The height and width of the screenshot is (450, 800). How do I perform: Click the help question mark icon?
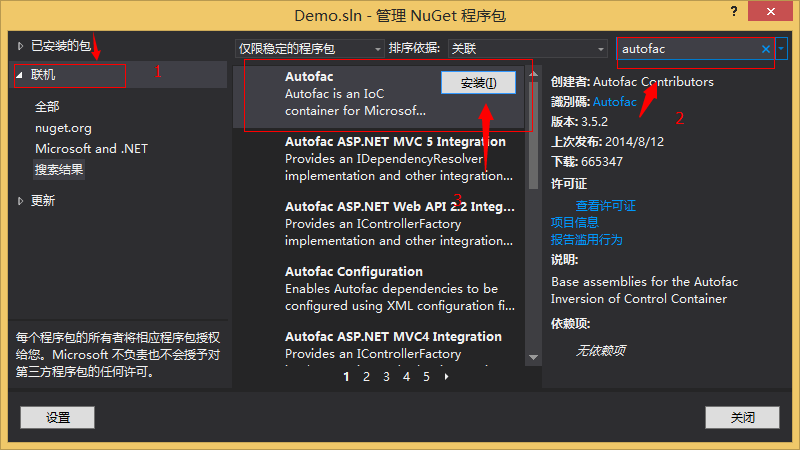tap(734, 11)
